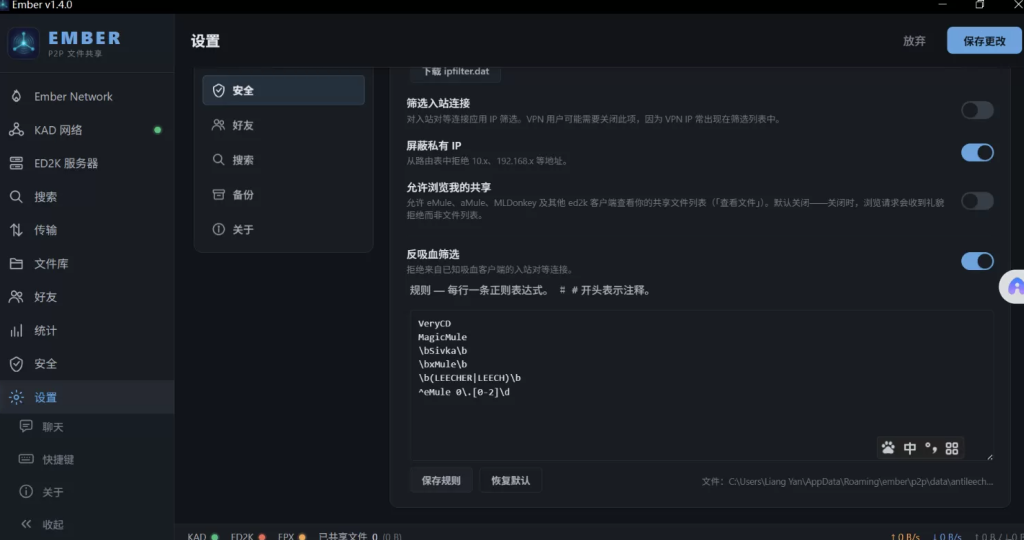Enable the 筛选入站连接 toggle

(x=977, y=110)
